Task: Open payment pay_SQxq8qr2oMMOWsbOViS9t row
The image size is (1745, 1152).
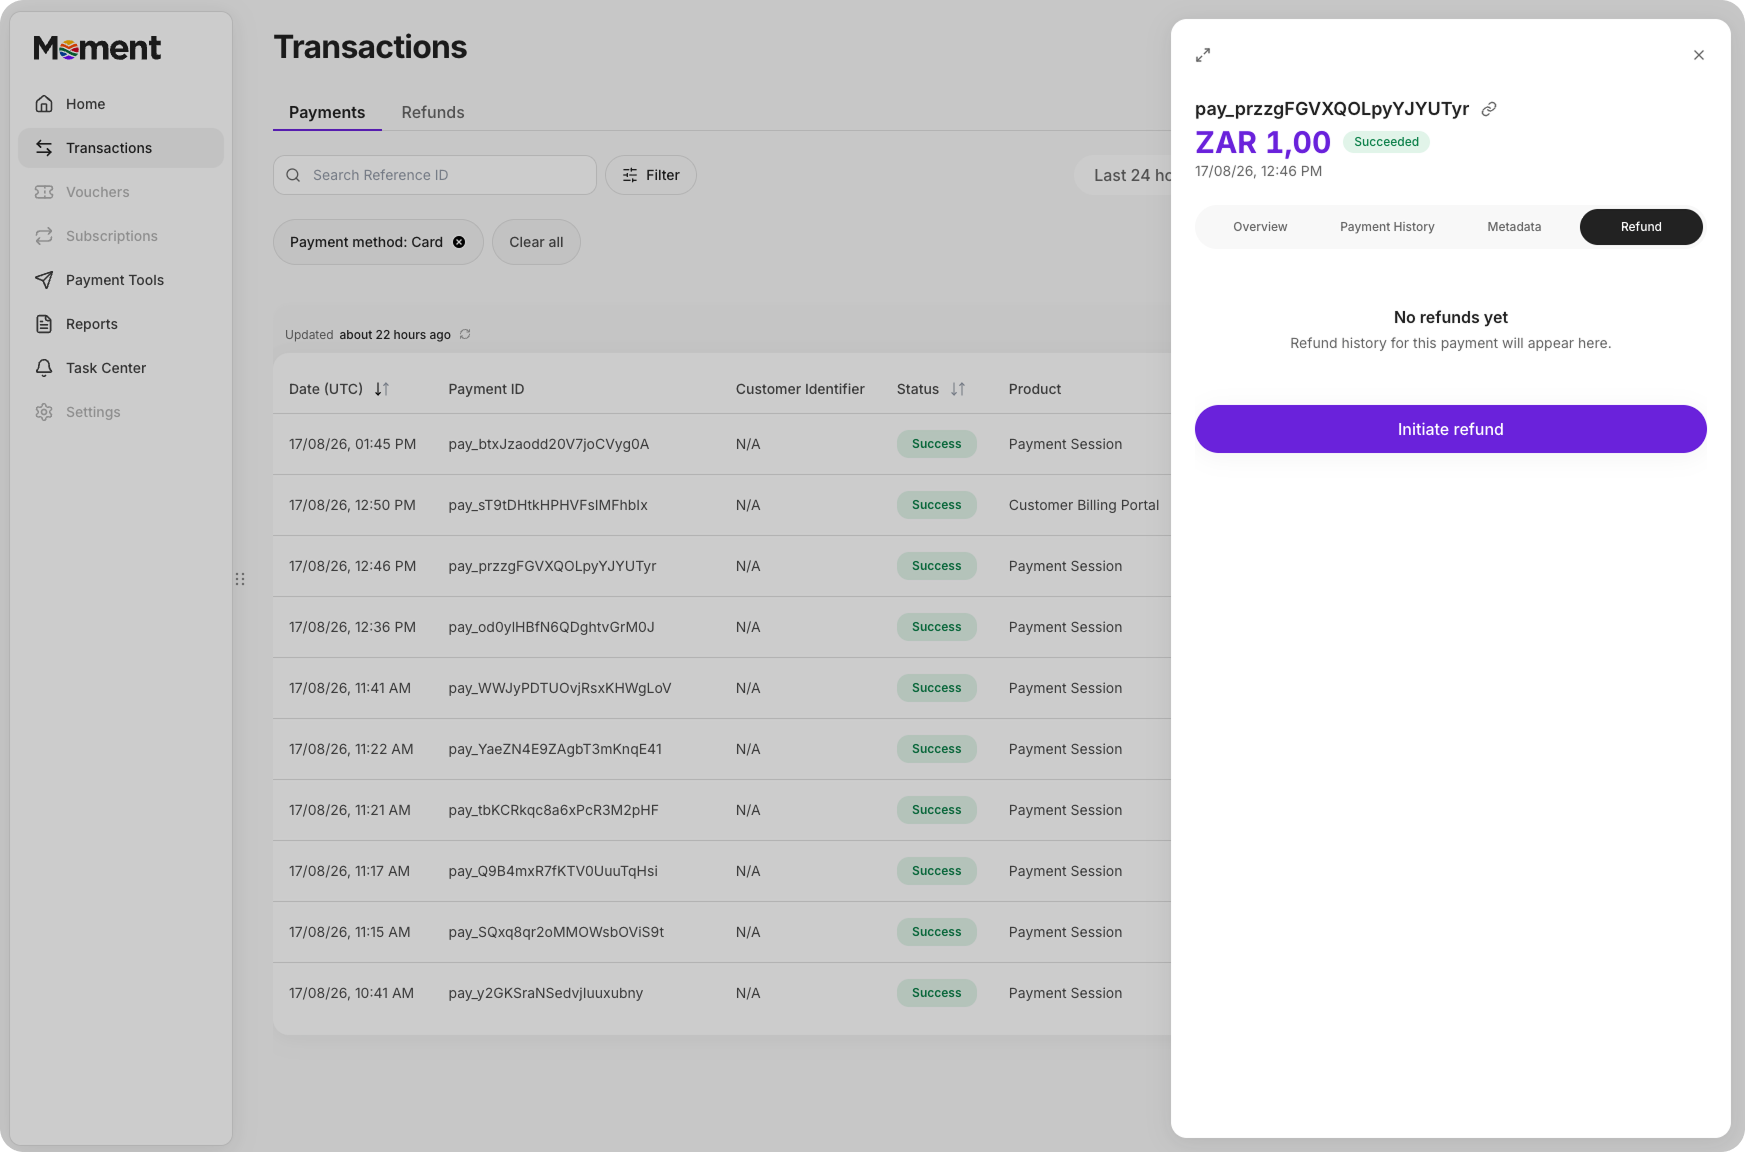Action: [722, 932]
